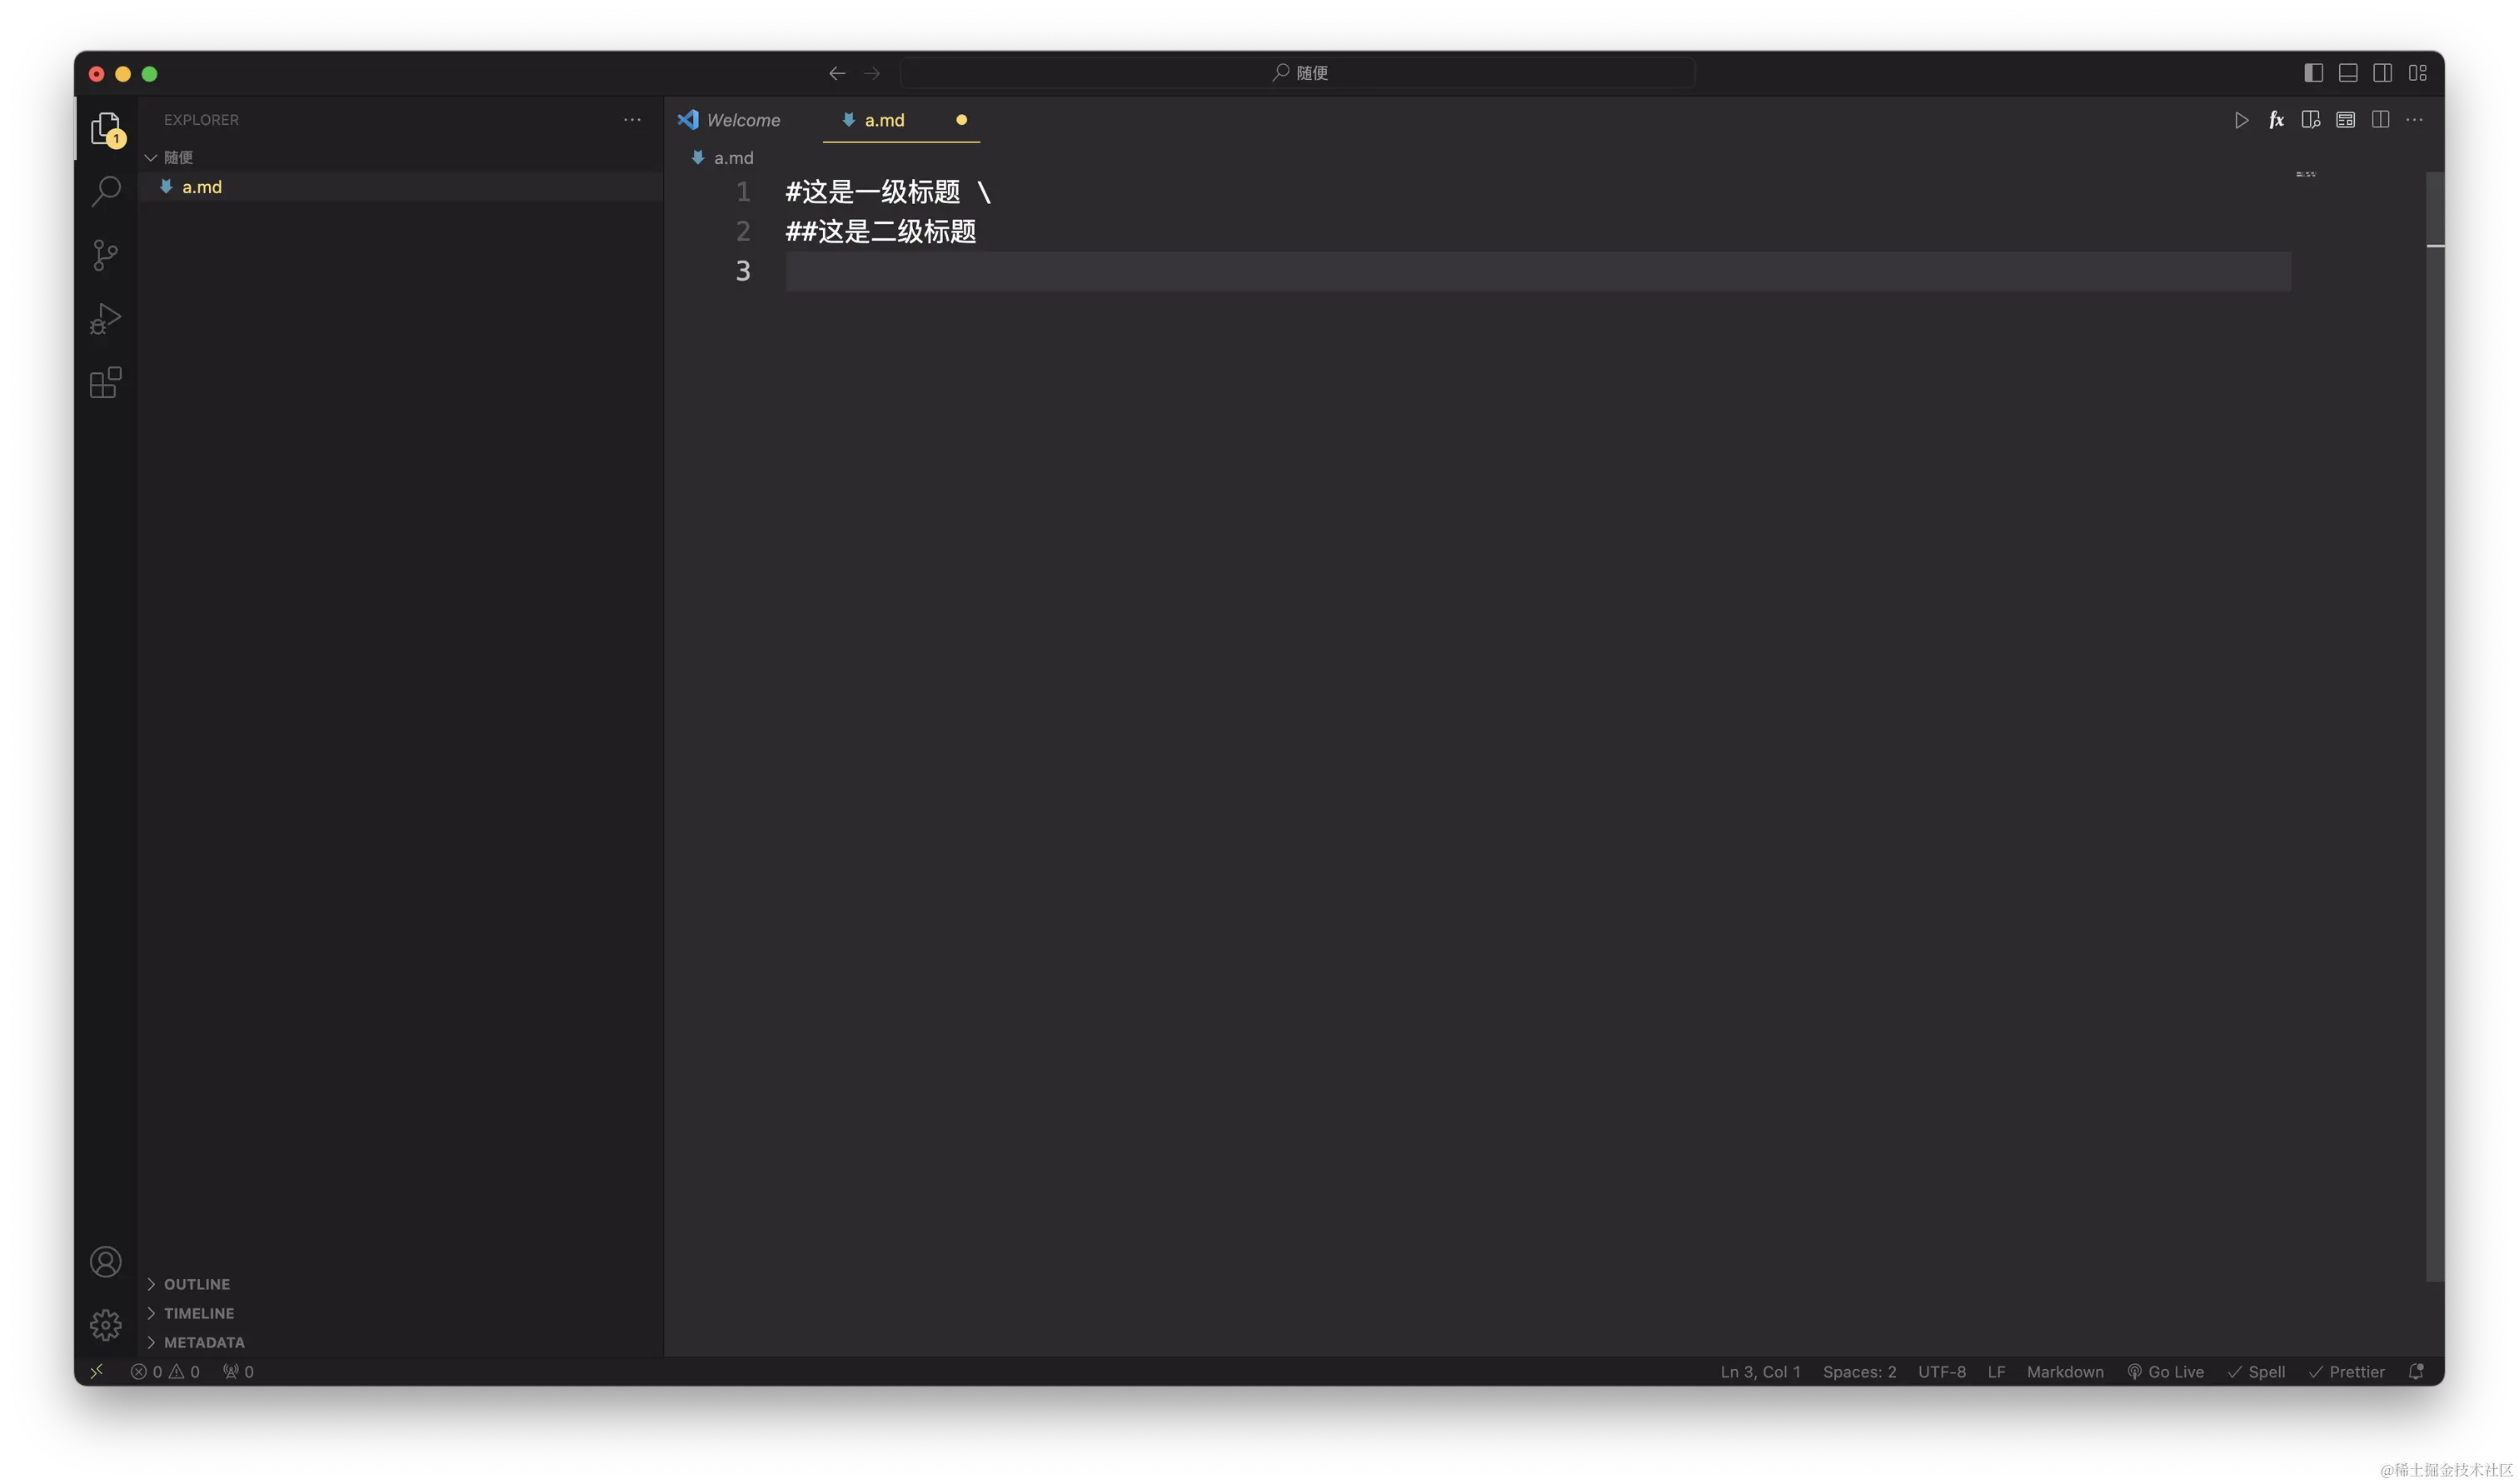Click the 随便 command center search box
The height and width of the screenshot is (1484, 2519).
pos(1297,73)
